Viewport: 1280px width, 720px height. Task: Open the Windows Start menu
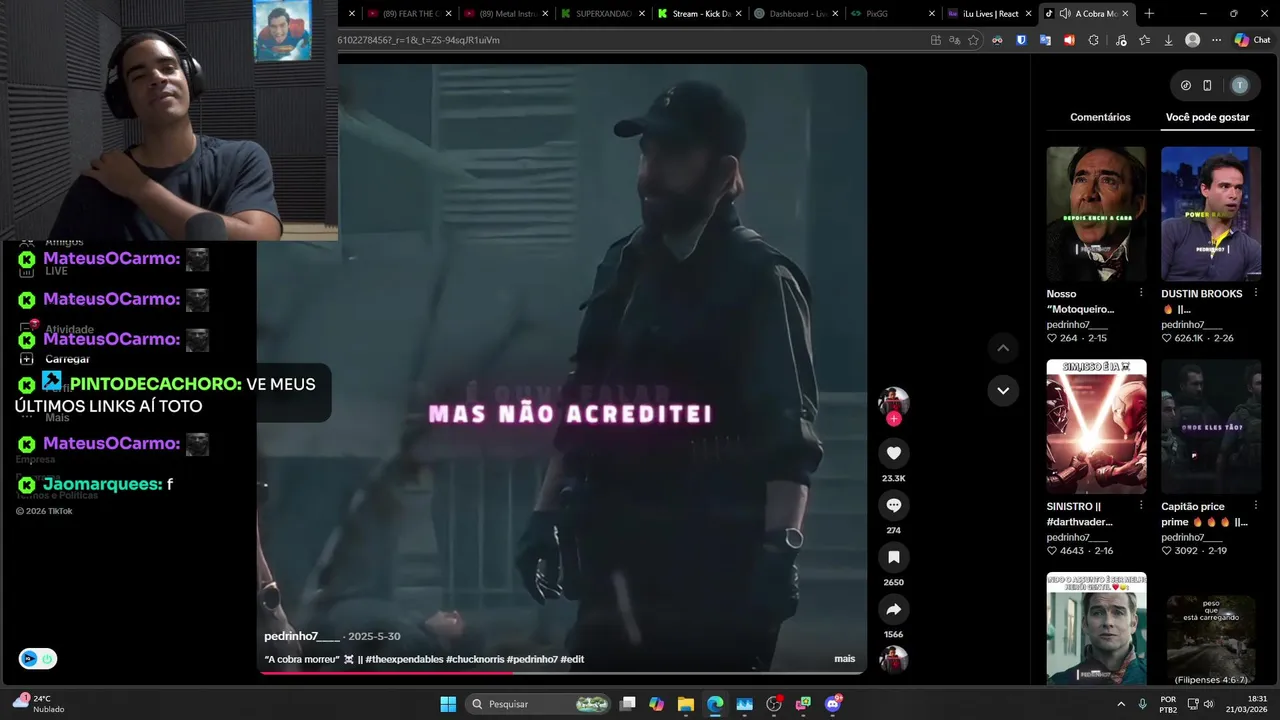tap(448, 704)
